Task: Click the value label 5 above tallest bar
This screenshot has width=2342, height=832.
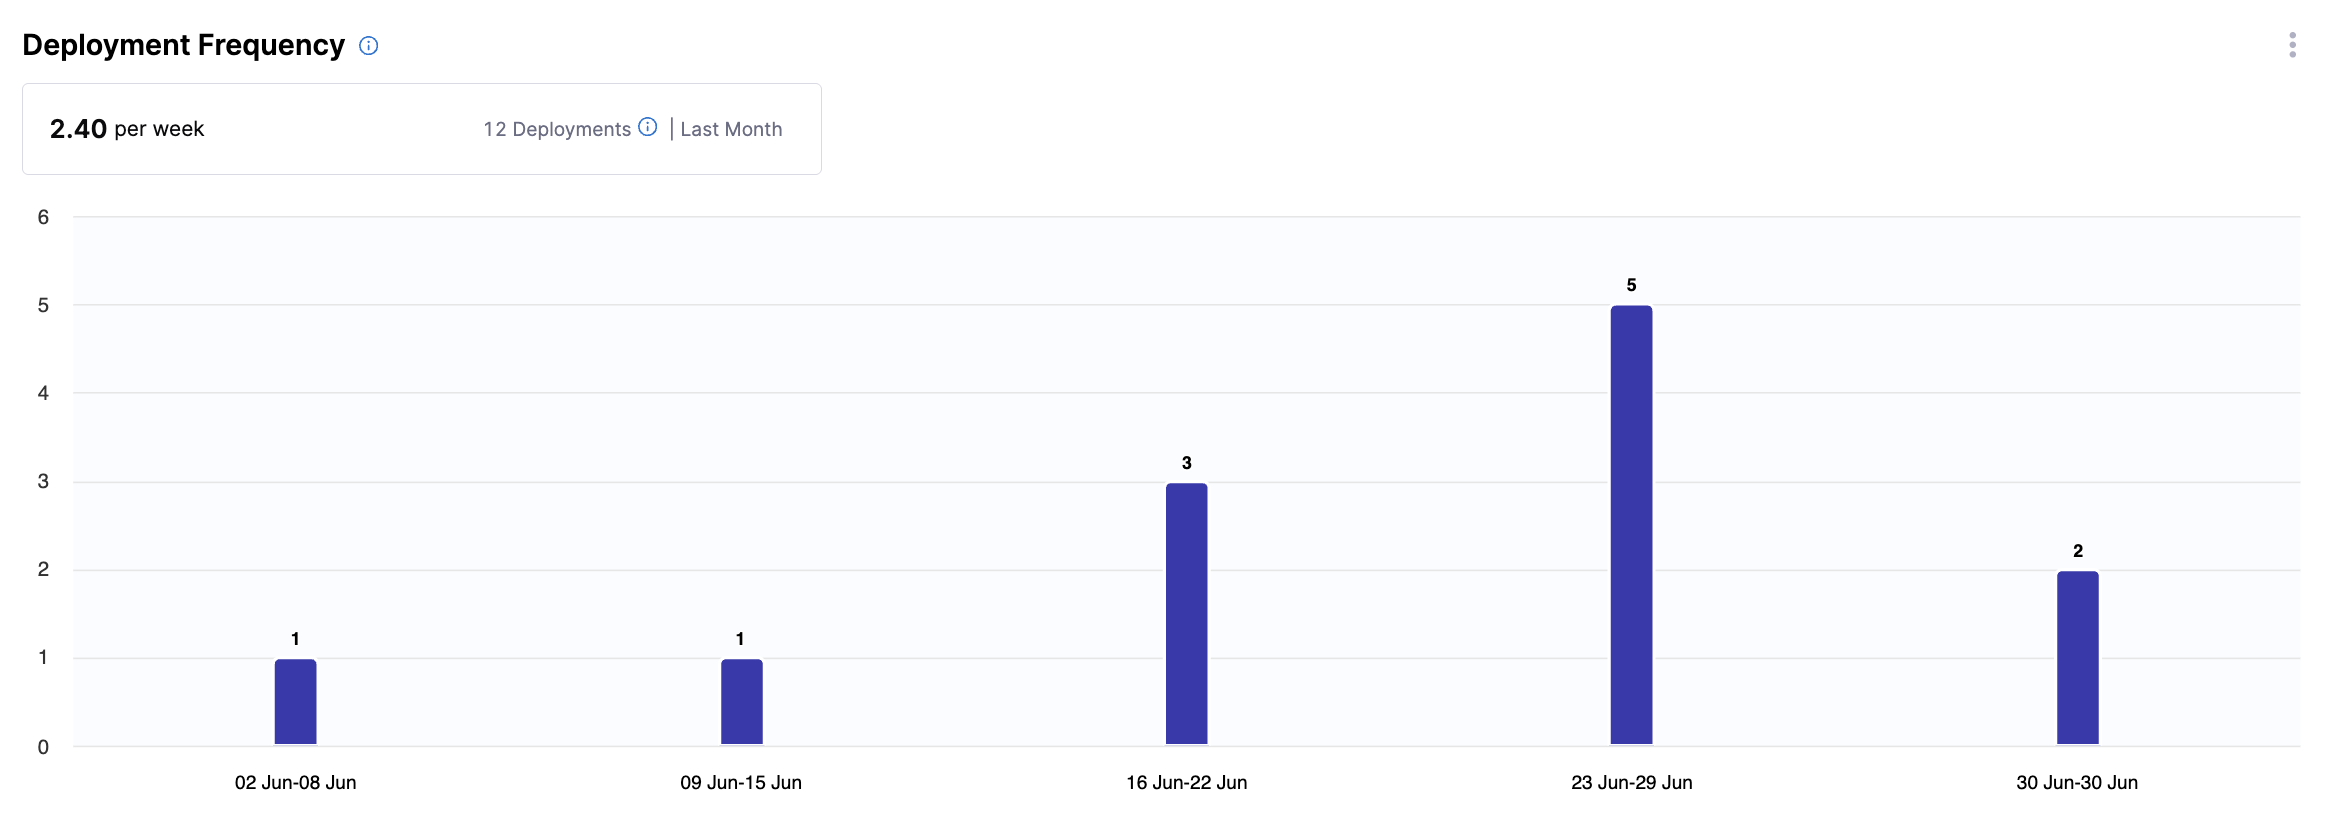Action: pyautogui.click(x=1631, y=285)
